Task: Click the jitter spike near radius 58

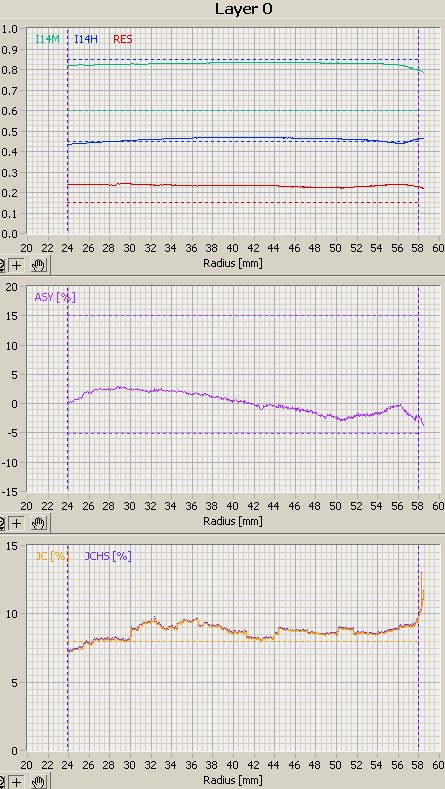Action: click(x=421, y=591)
